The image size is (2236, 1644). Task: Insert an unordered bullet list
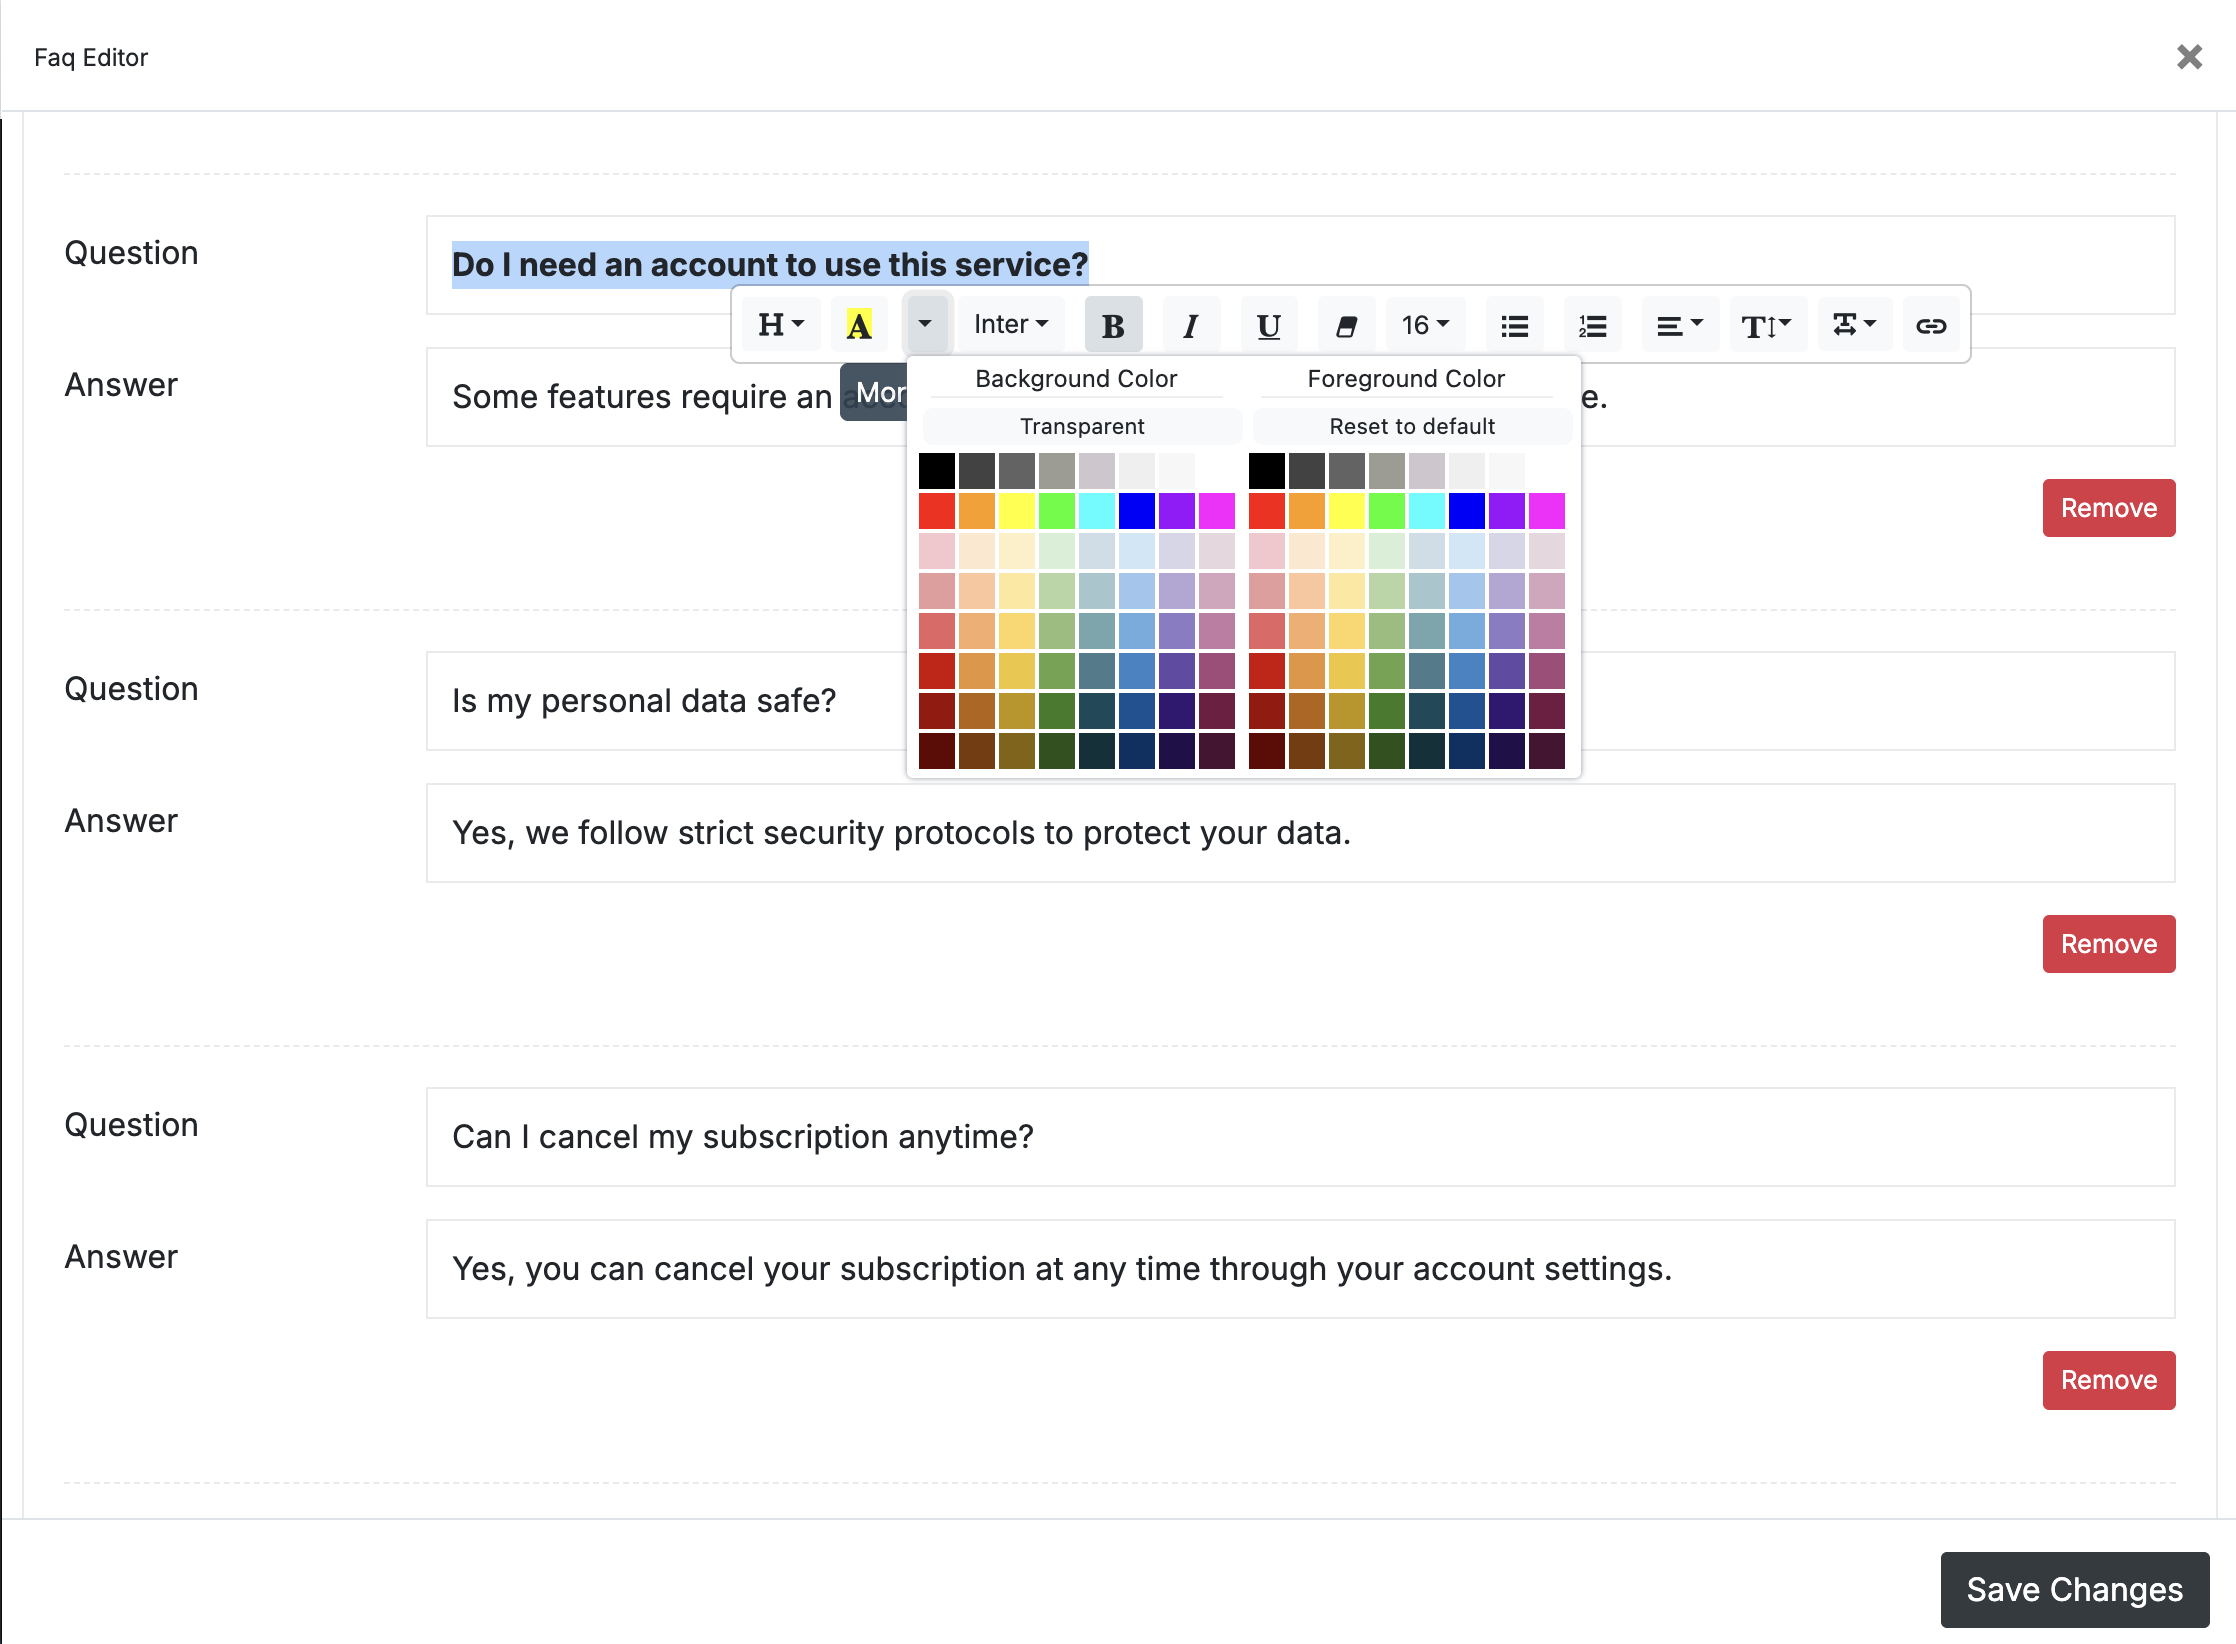pyautogui.click(x=1514, y=326)
